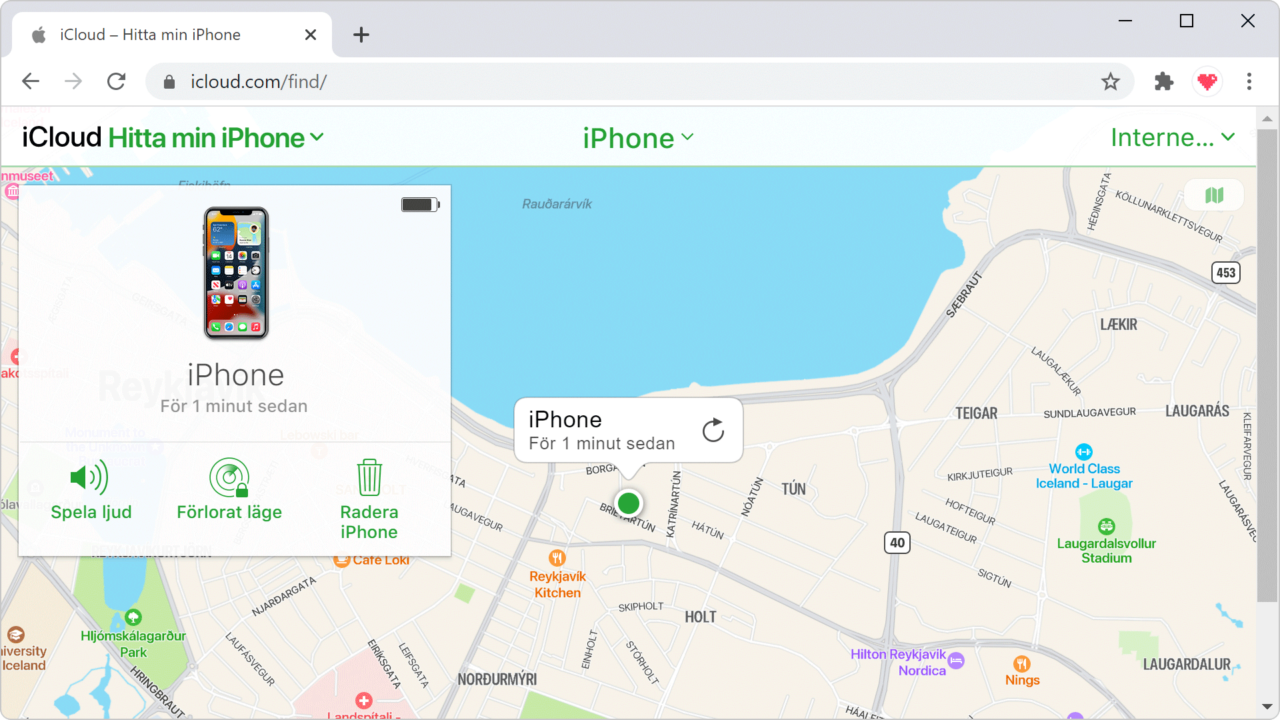Open a new browser tab

(x=361, y=35)
